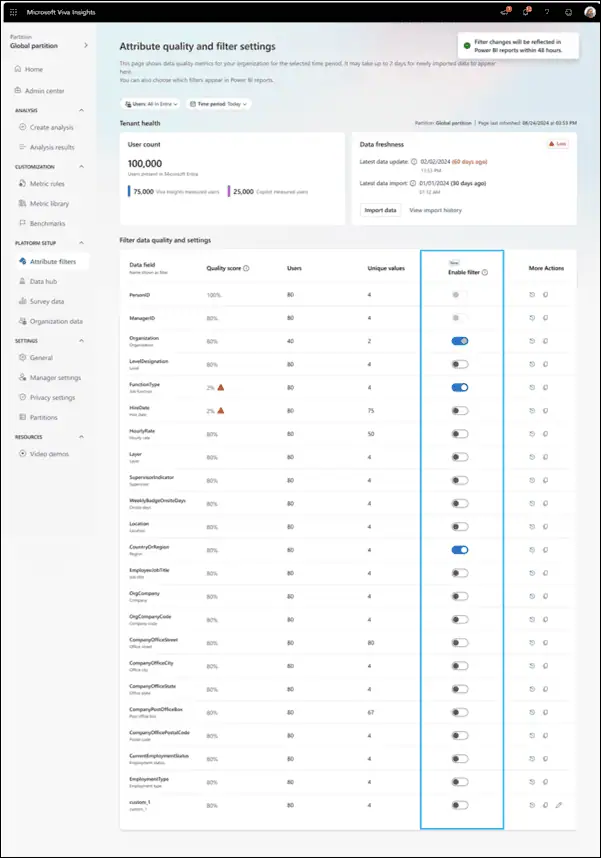Screen dimensions: 601x858
Task: Click the warning triangle in FunctionType row
Action: tap(221, 387)
